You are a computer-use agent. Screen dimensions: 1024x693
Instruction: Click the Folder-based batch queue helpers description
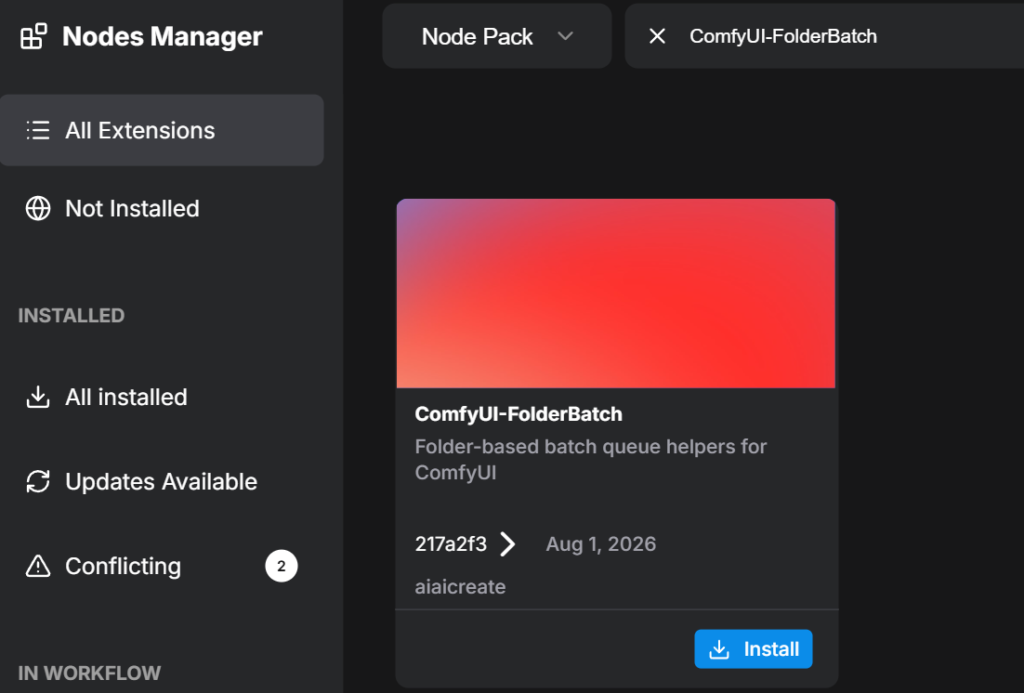(x=590, y=459)
